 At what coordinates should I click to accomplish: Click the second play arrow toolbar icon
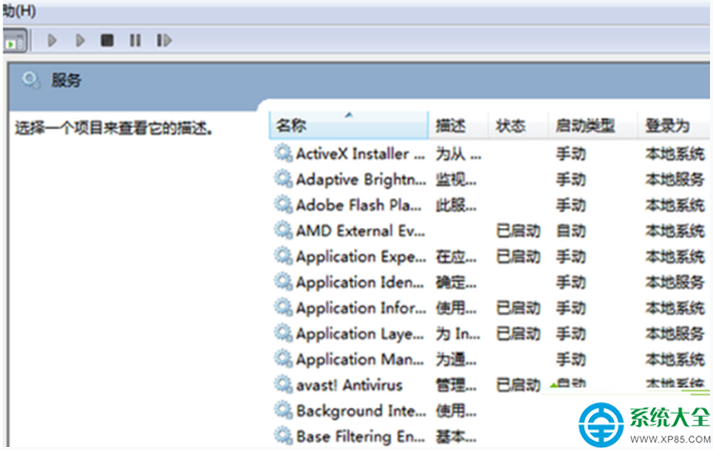(80, 40)
